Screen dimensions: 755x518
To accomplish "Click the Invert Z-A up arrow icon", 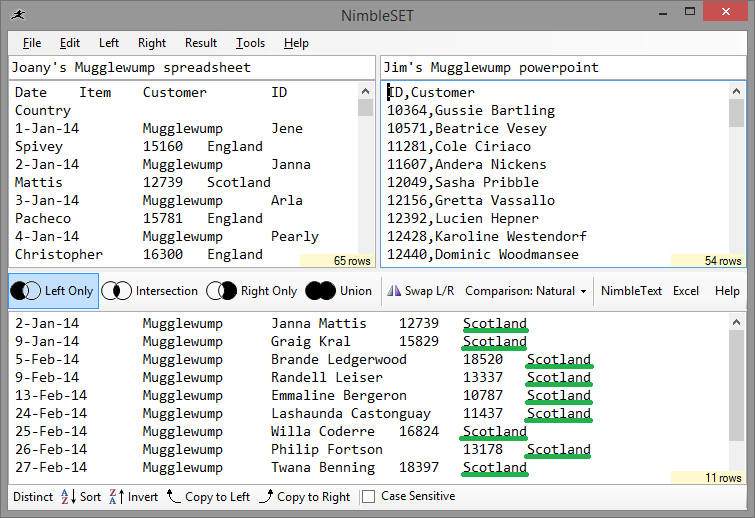I will tap(117, 496).
